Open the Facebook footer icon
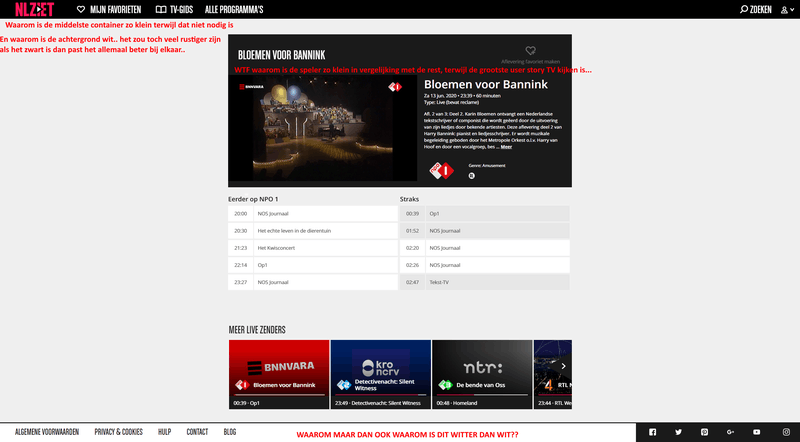This screenshot has width=800, height=442. [653, 432]
